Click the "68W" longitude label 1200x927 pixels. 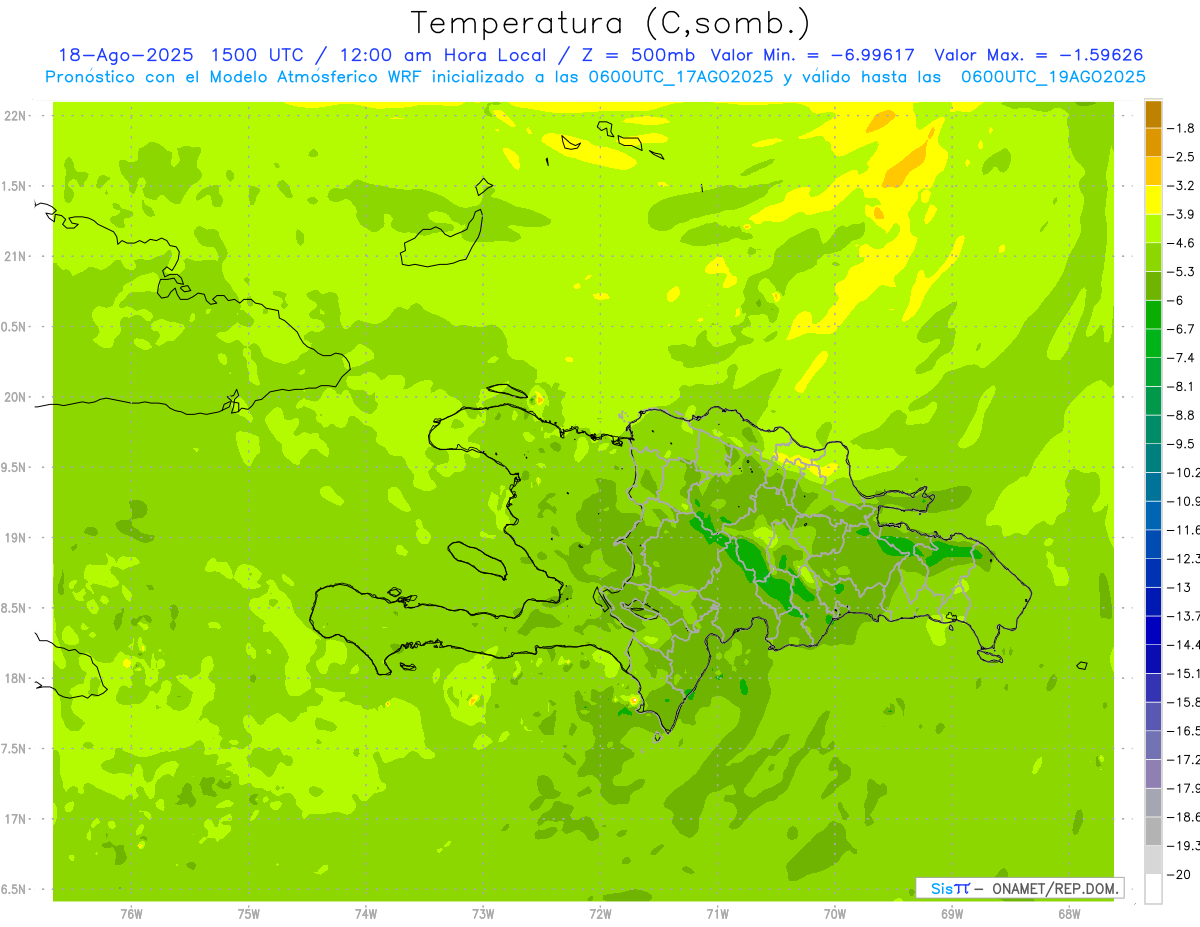1069,914
